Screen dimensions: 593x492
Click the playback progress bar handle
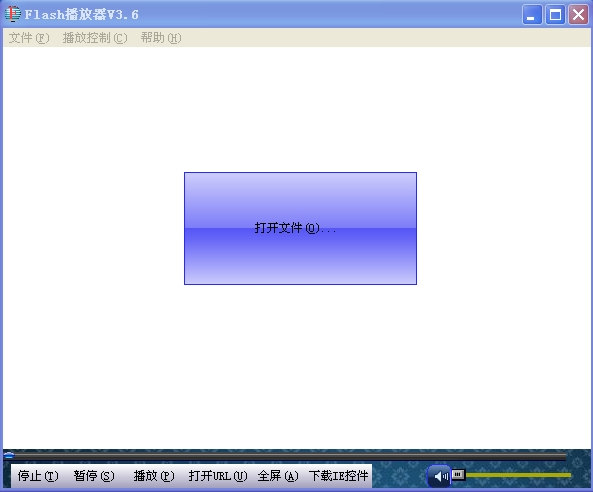(9, 455)
